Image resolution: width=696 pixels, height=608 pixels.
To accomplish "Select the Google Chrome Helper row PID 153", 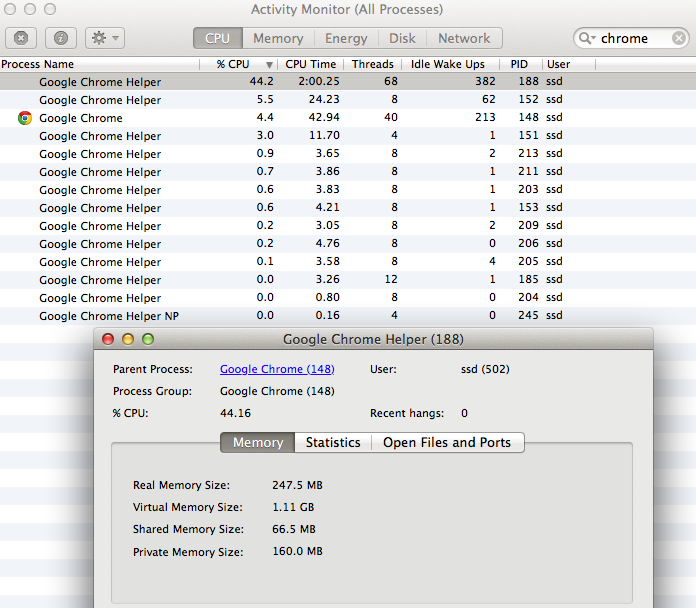I will [x=348, y=208].
